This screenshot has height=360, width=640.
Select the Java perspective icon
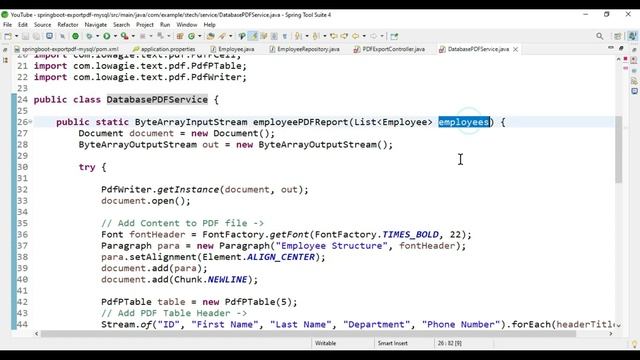pos(633,36)
